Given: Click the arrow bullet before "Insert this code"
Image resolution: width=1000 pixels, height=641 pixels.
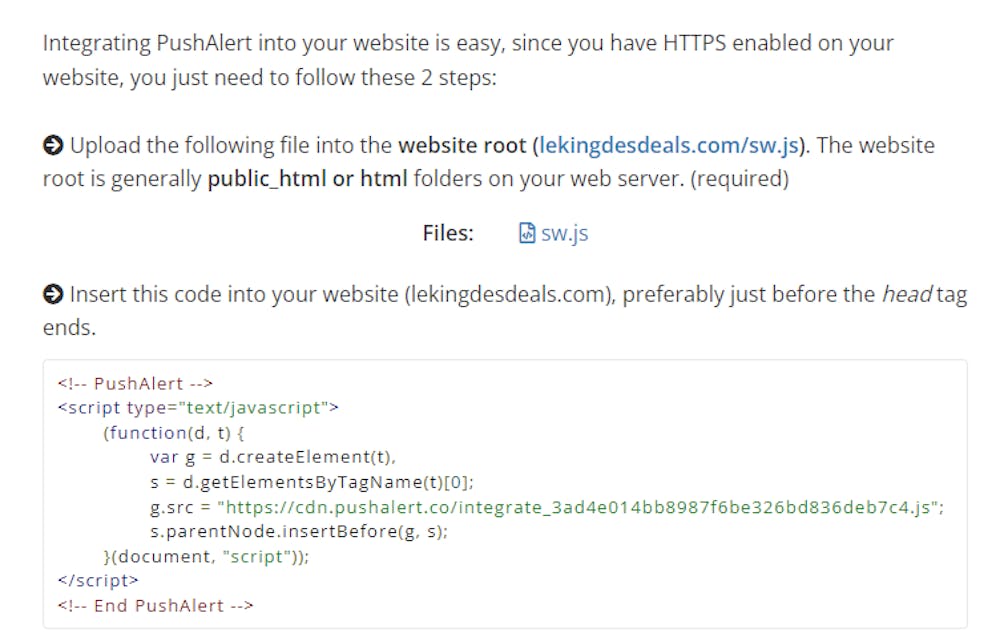Looking at the screenshot, I should [x=52, y=294].
